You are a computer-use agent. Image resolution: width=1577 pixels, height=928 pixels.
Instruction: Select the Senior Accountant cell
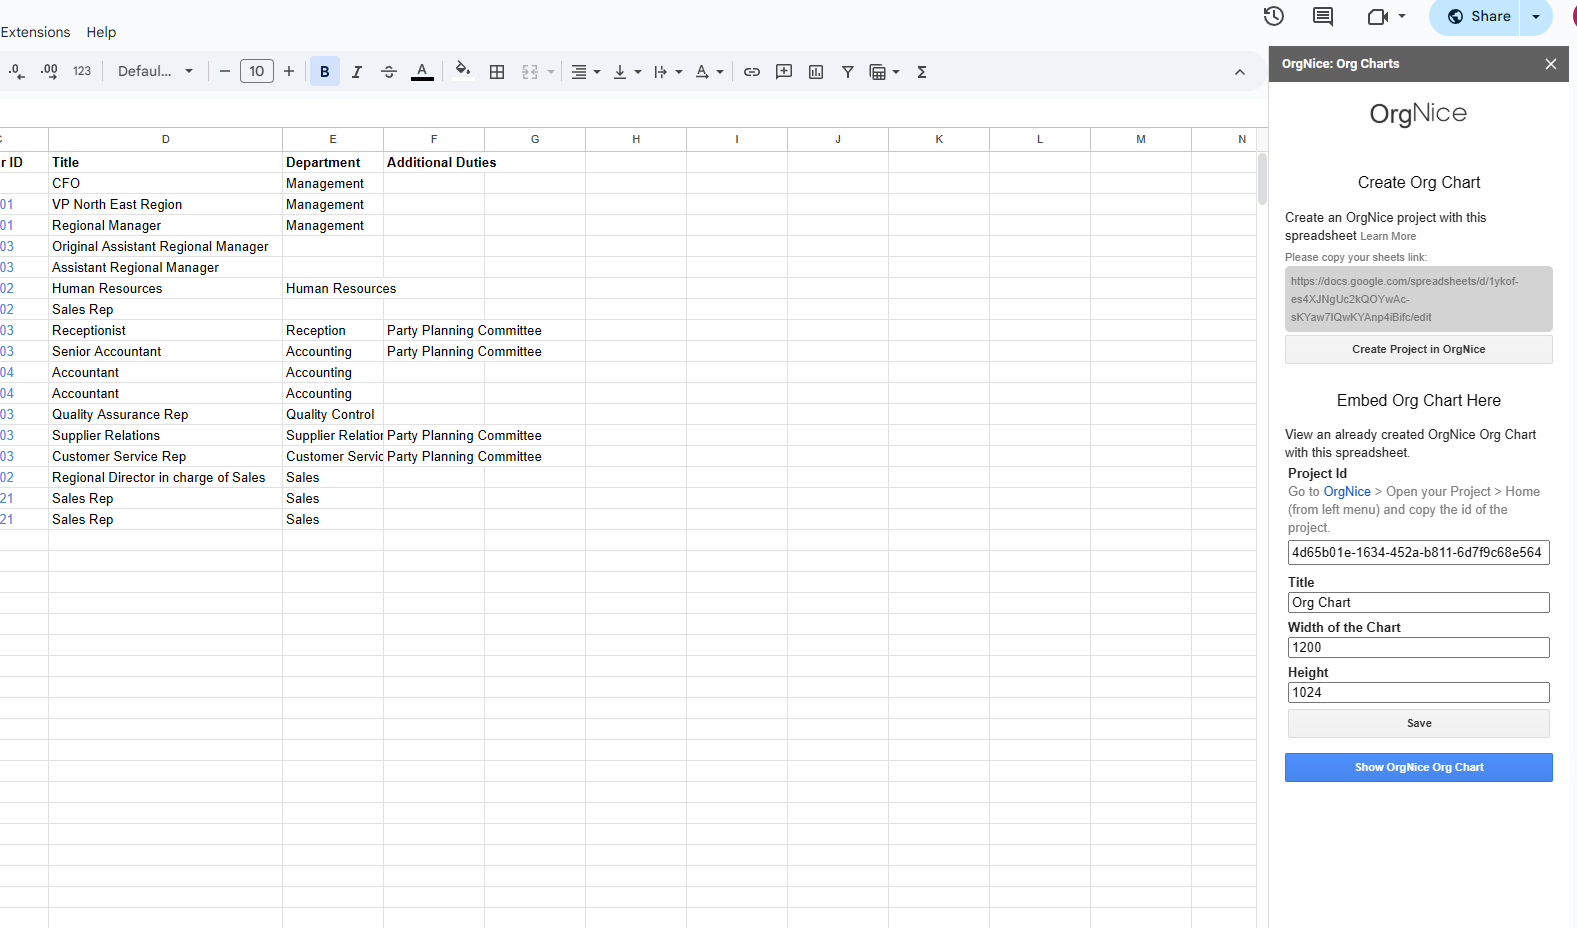(x=166, y=351)
